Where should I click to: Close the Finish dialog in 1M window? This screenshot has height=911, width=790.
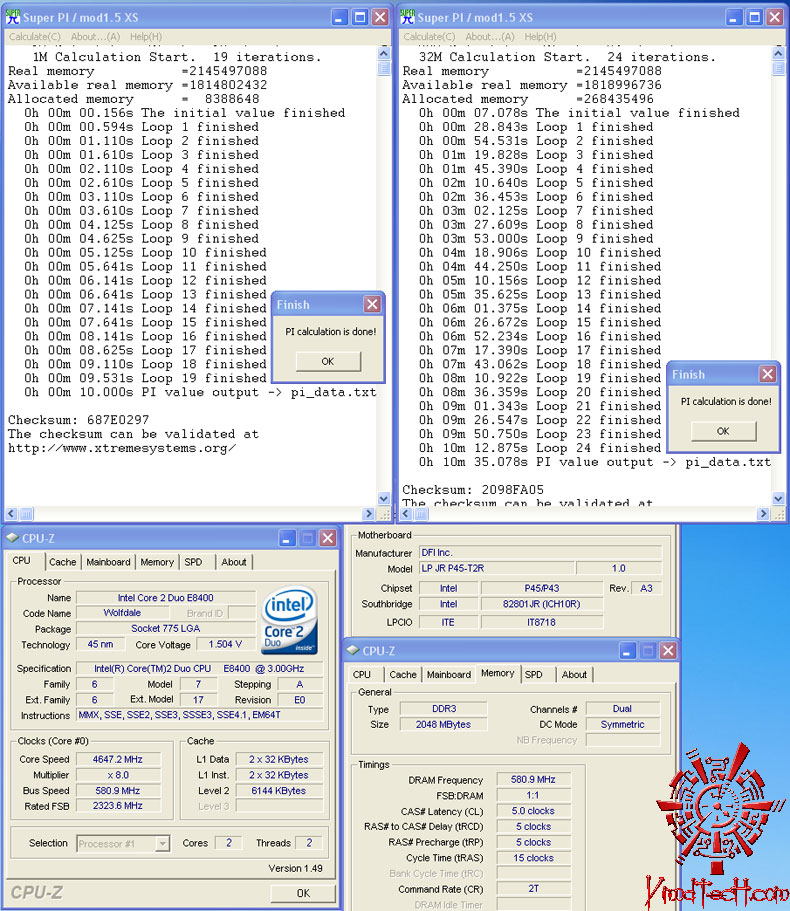(372, 304)
